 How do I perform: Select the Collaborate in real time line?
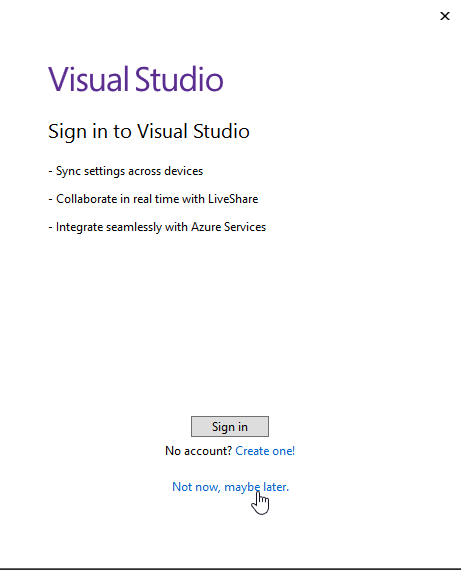point(153,199)
